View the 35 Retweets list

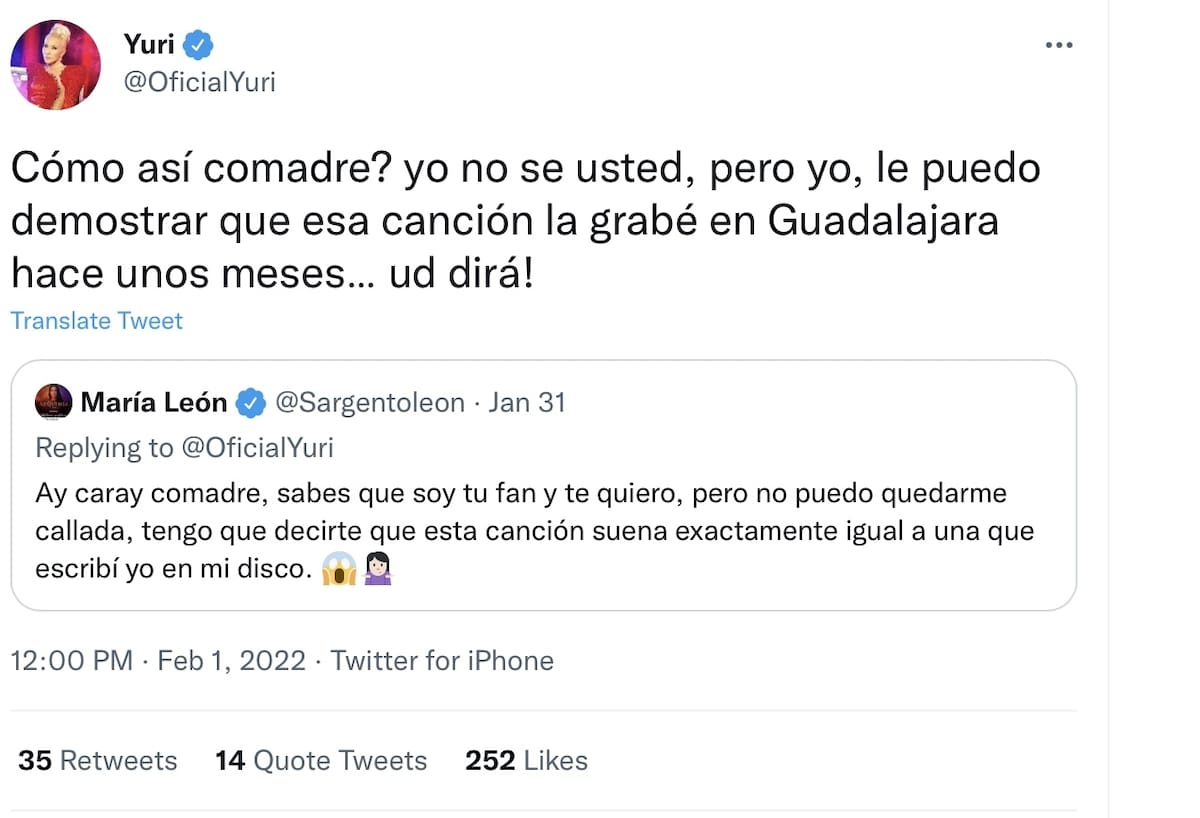pos(98,761)
